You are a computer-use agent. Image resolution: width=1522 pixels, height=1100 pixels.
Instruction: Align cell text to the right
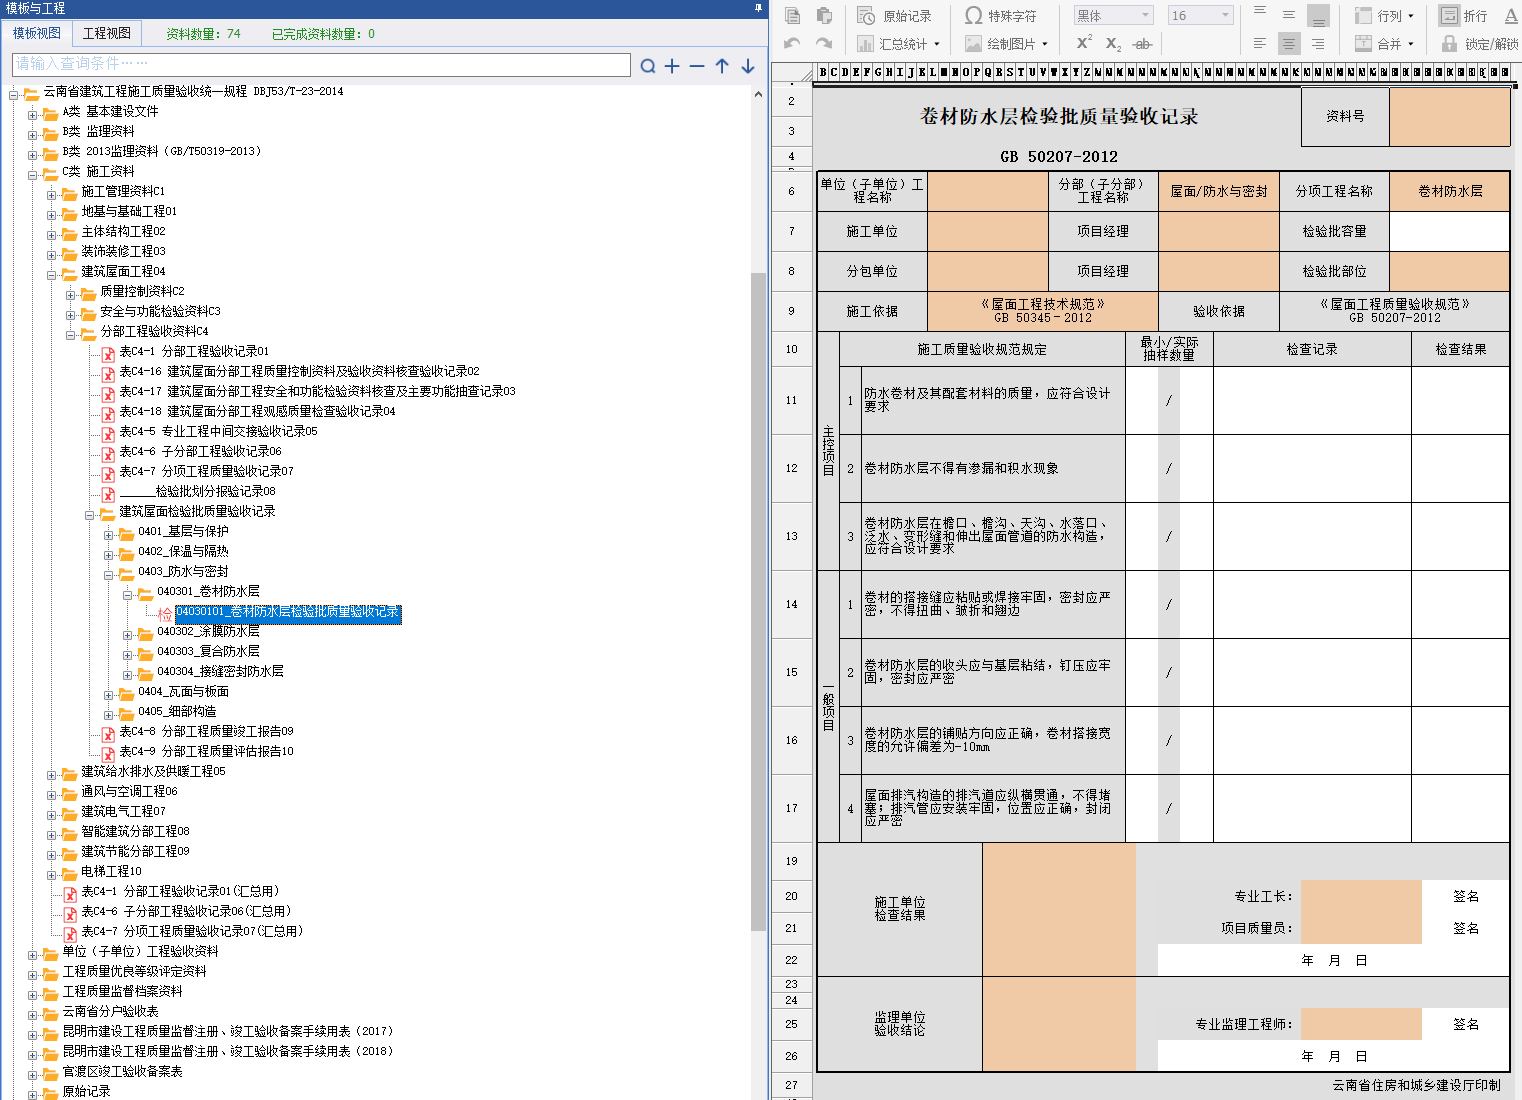pyautogui.click(x=1318, y=43)
